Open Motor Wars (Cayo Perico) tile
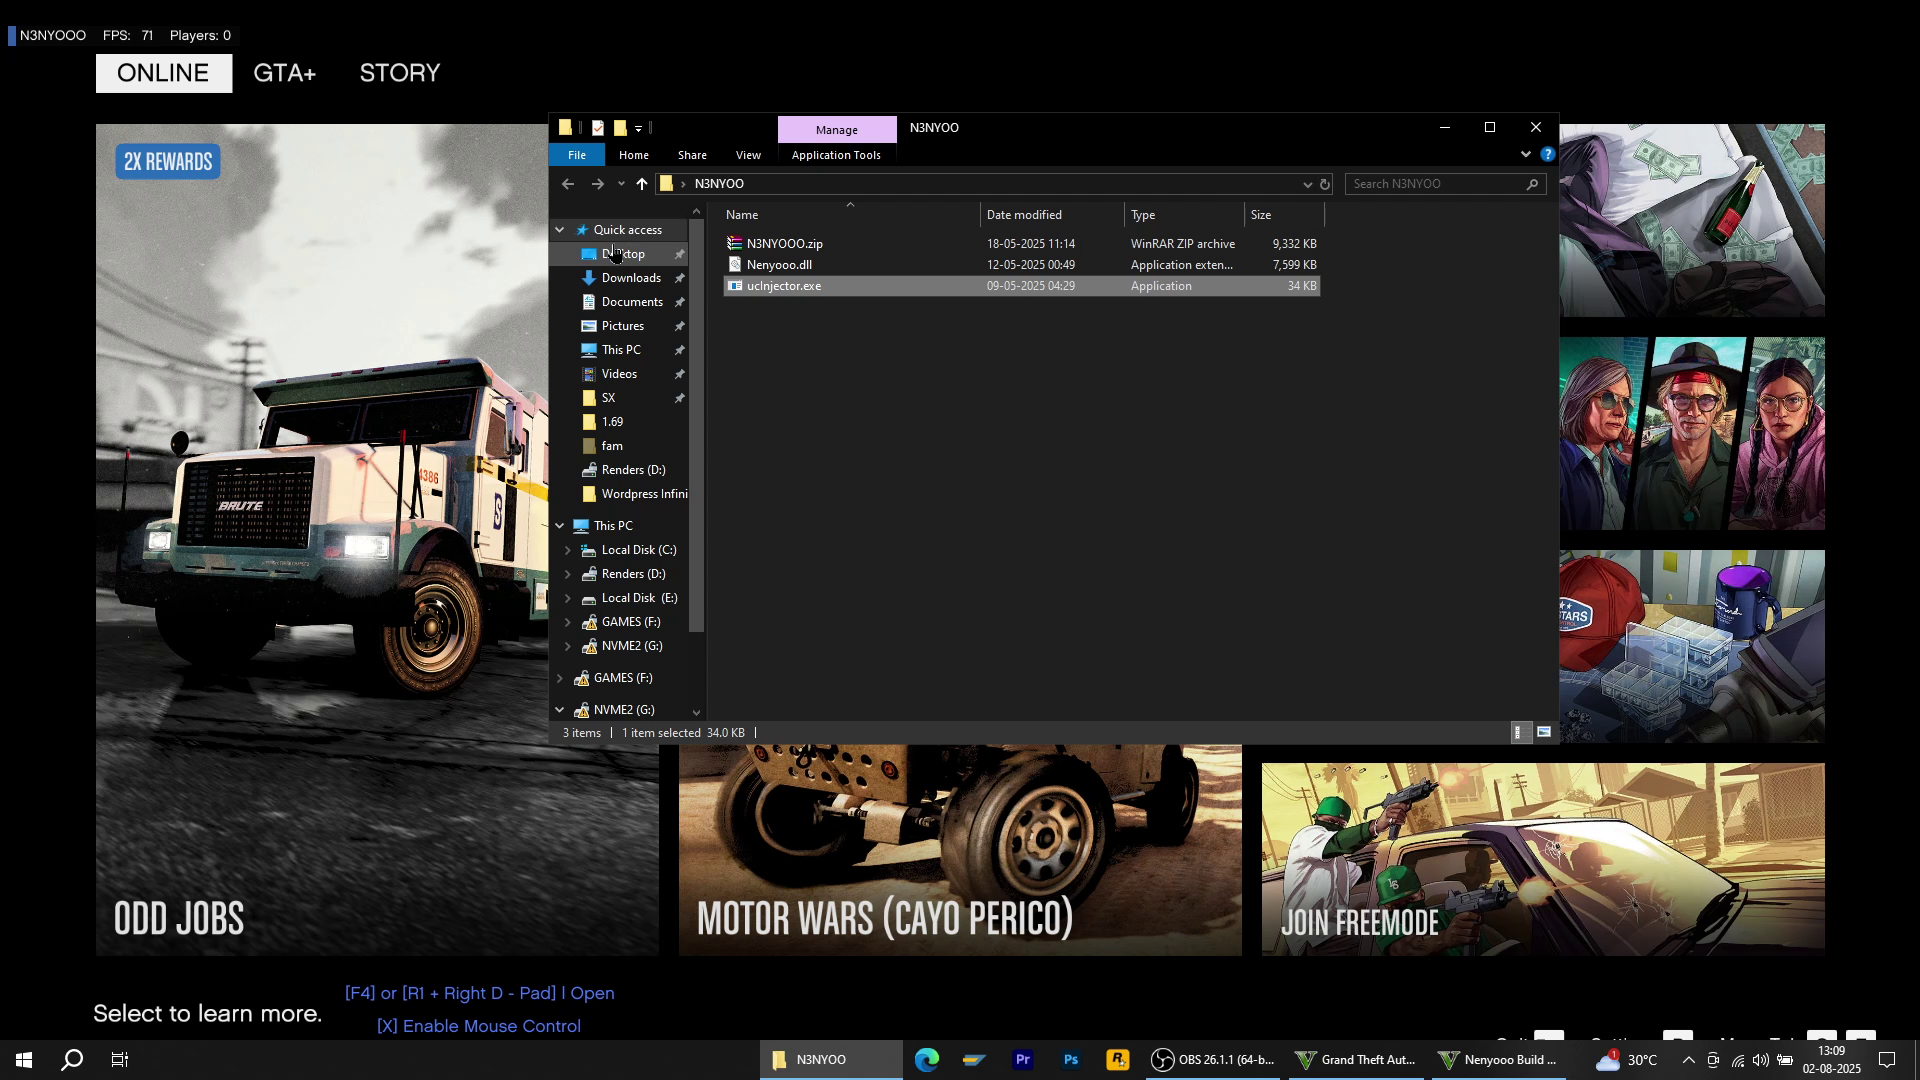 960,850
